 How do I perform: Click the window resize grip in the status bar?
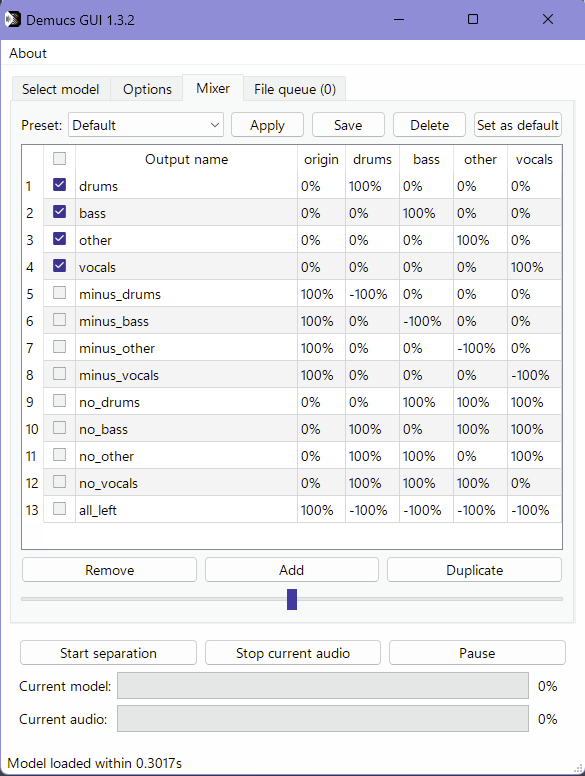578,769
